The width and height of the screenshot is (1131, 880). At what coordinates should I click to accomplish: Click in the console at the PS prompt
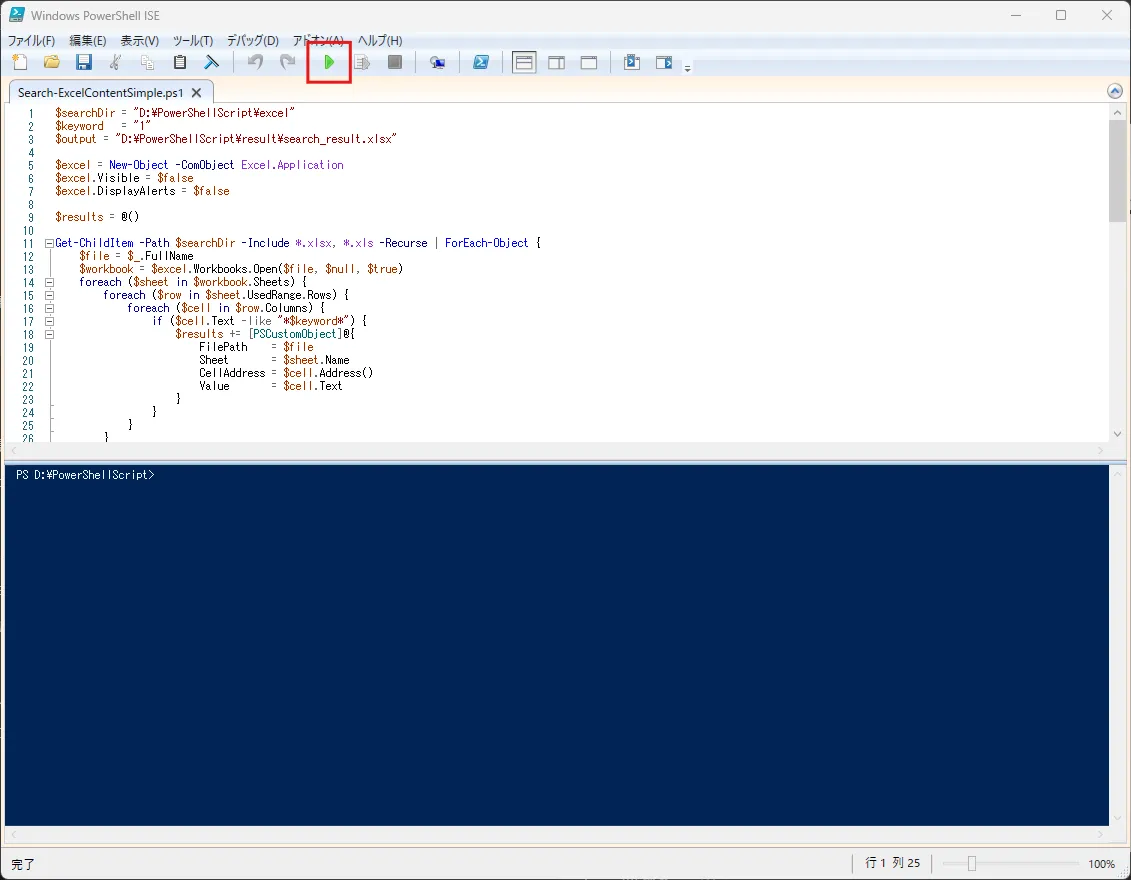(85, 475)
